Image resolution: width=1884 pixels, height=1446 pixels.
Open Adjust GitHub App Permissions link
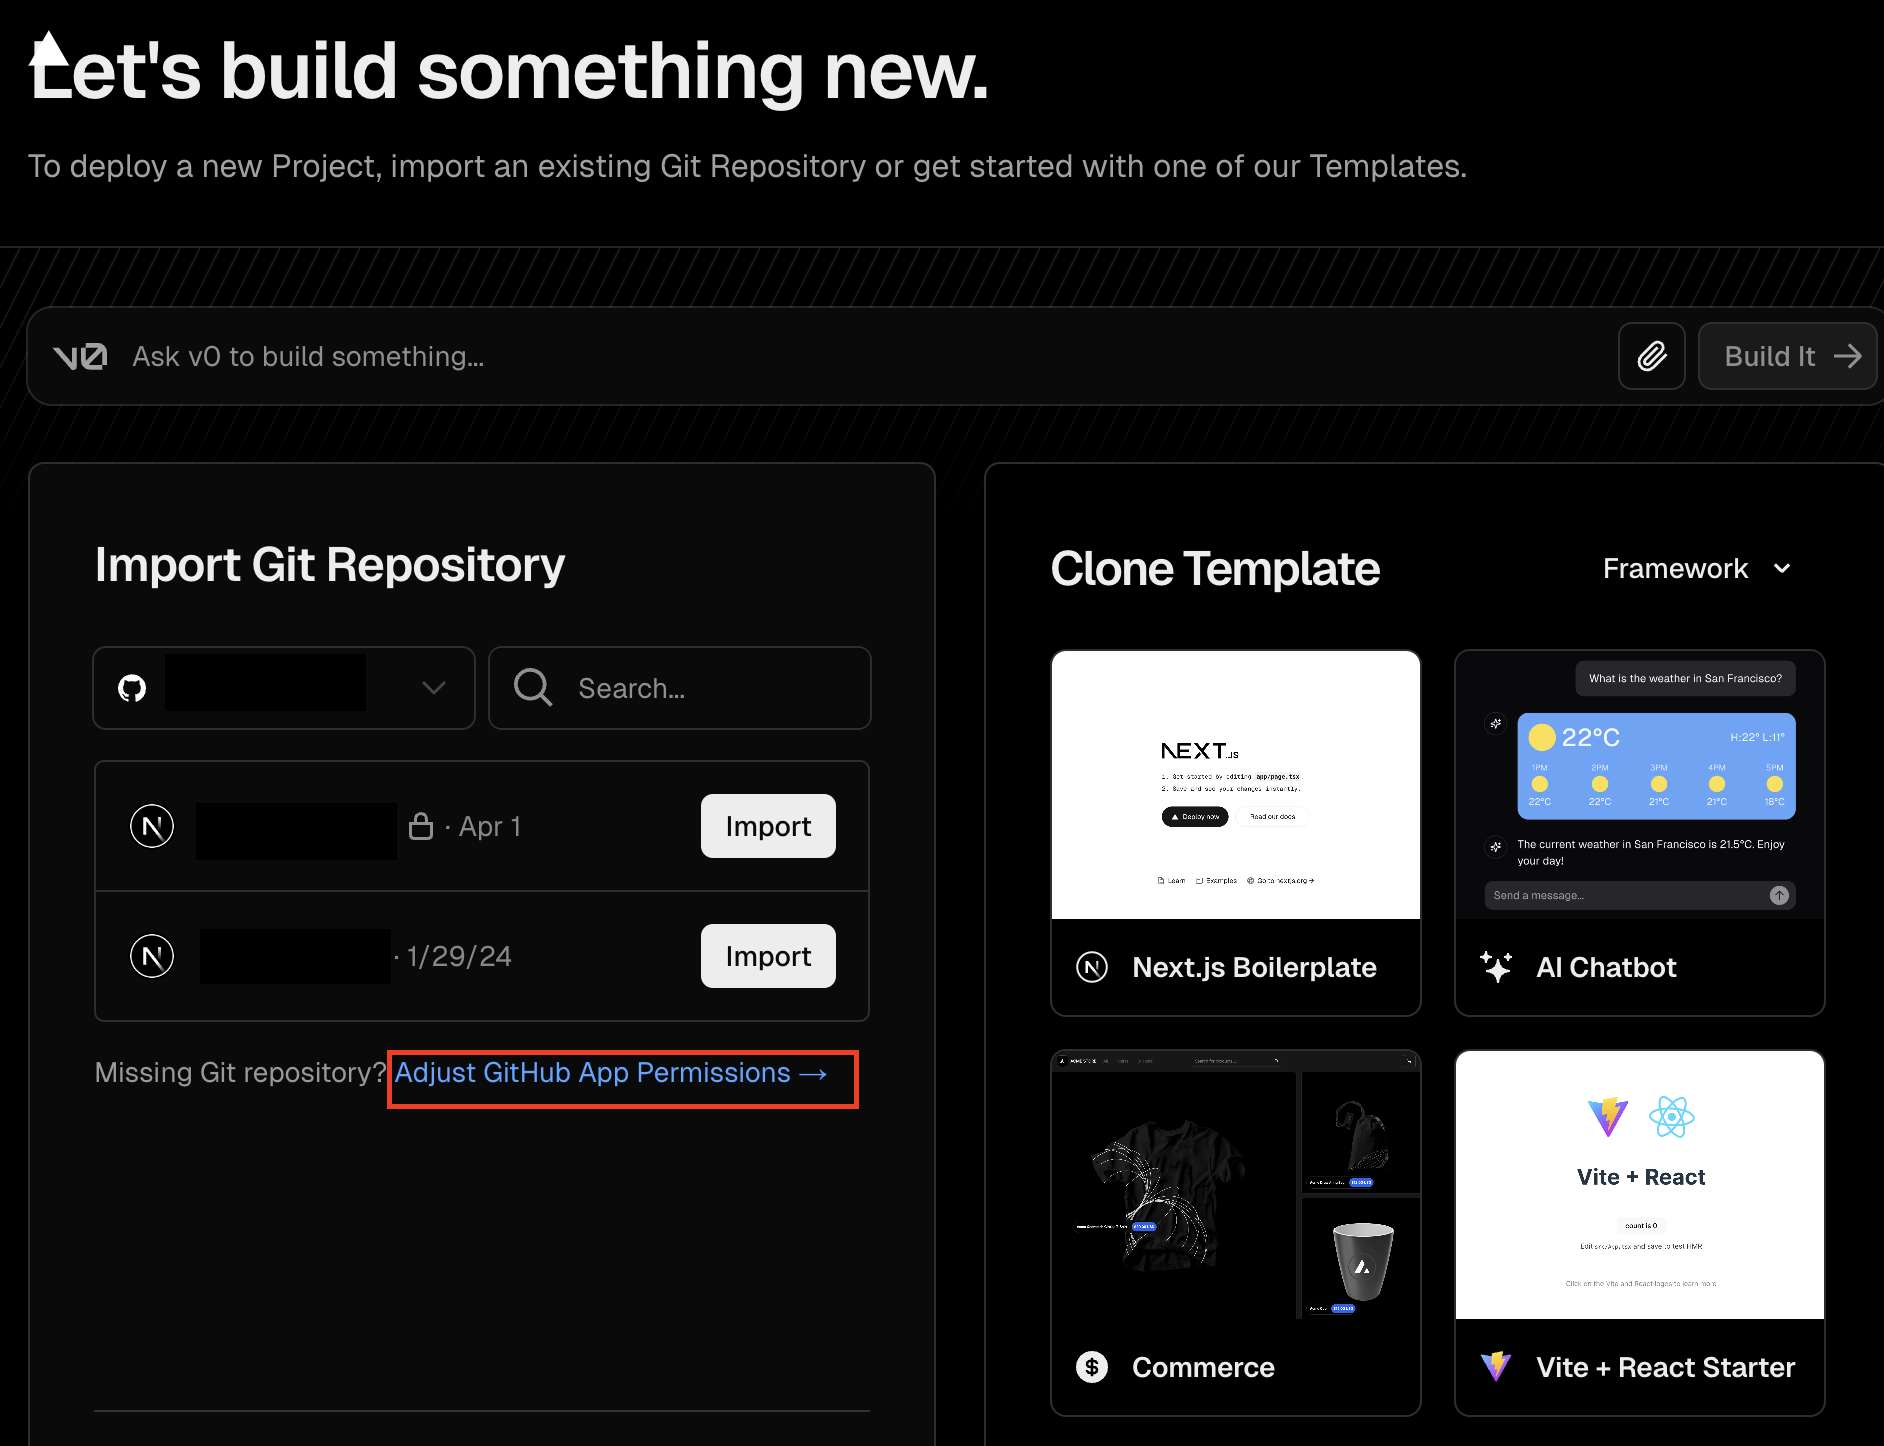tap(611, 1073)
